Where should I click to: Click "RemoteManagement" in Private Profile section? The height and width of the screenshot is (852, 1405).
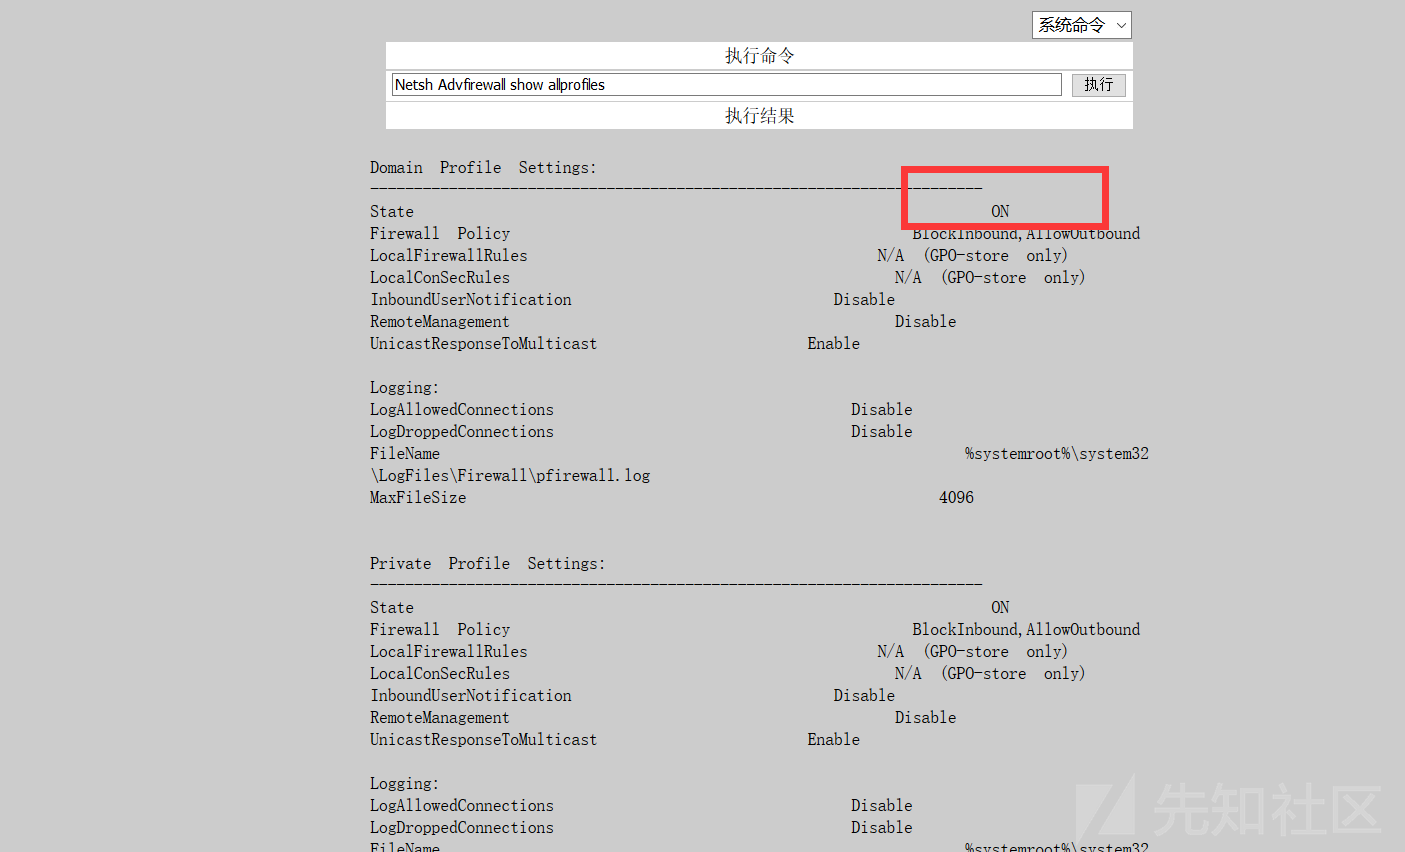pyautogui.click(x=439, y=718)
